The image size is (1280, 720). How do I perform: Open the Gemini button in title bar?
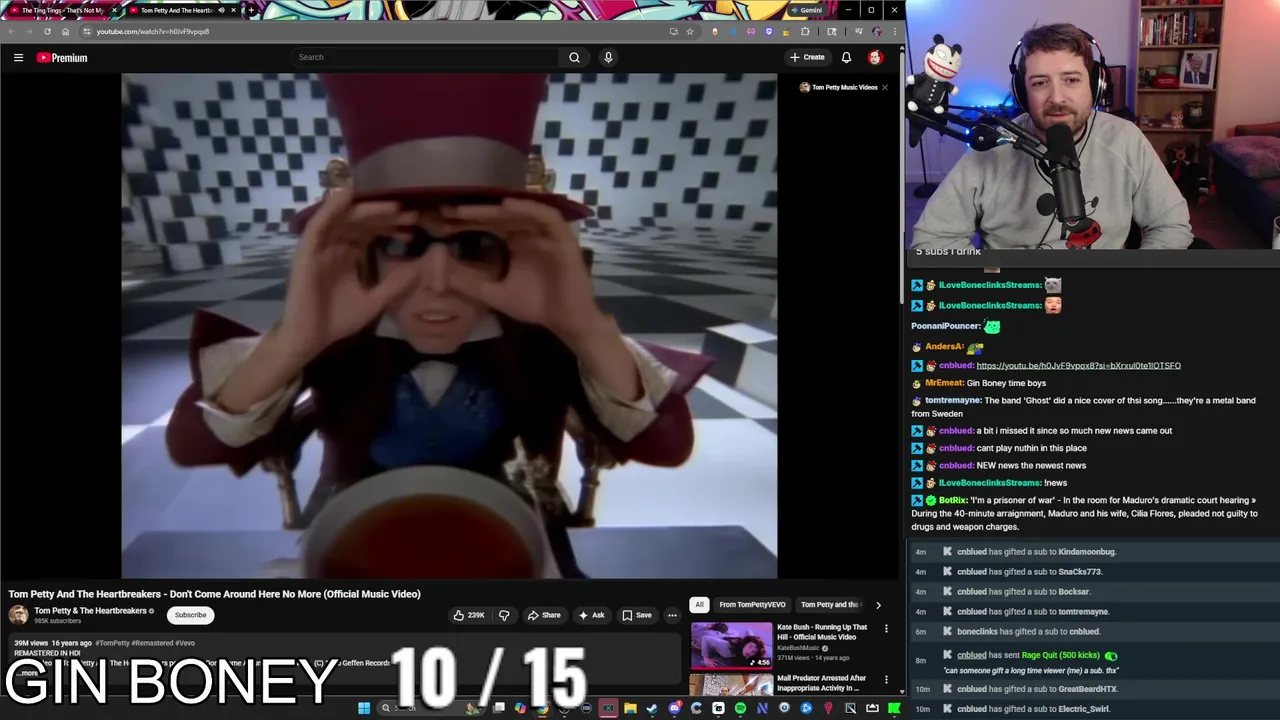pos(806,10)
